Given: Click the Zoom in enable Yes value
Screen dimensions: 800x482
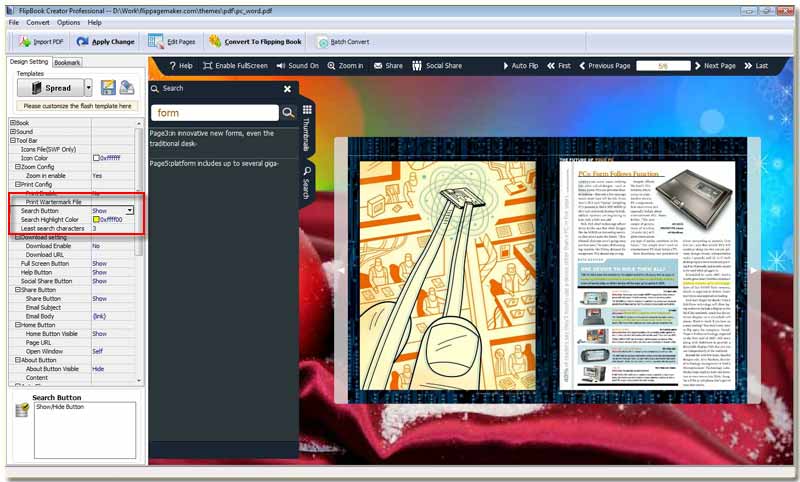Looking at the screenshot, I should point(97,175).
